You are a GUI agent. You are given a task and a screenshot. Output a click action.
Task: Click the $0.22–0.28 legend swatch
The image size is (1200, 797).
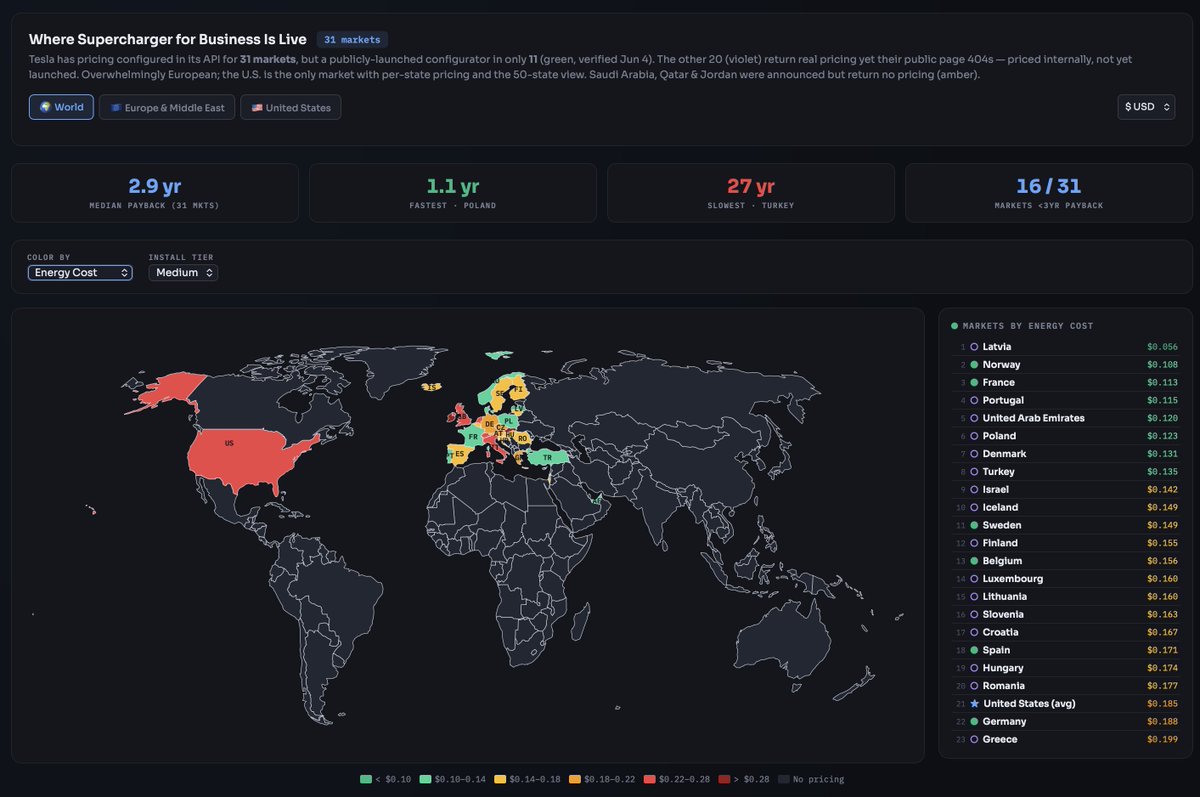tap(650, 779)
